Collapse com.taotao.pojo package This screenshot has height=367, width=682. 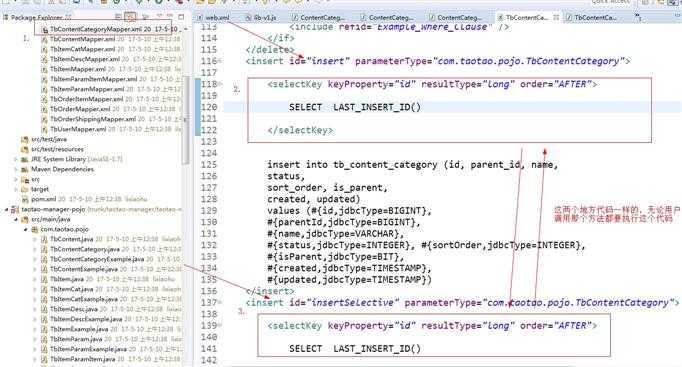pyautogui.click(x=26, y=229)
